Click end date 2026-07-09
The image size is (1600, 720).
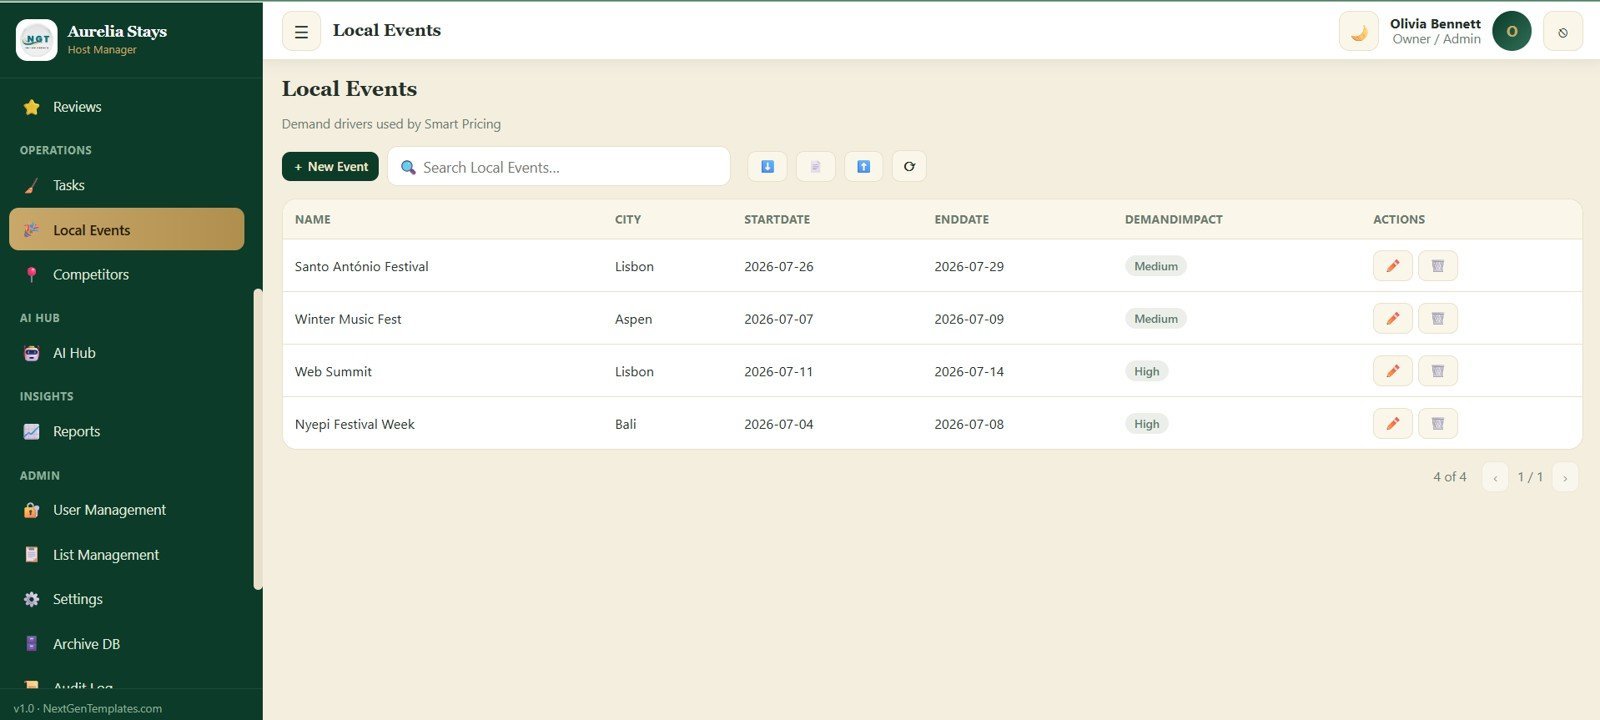tap(969, 319)
